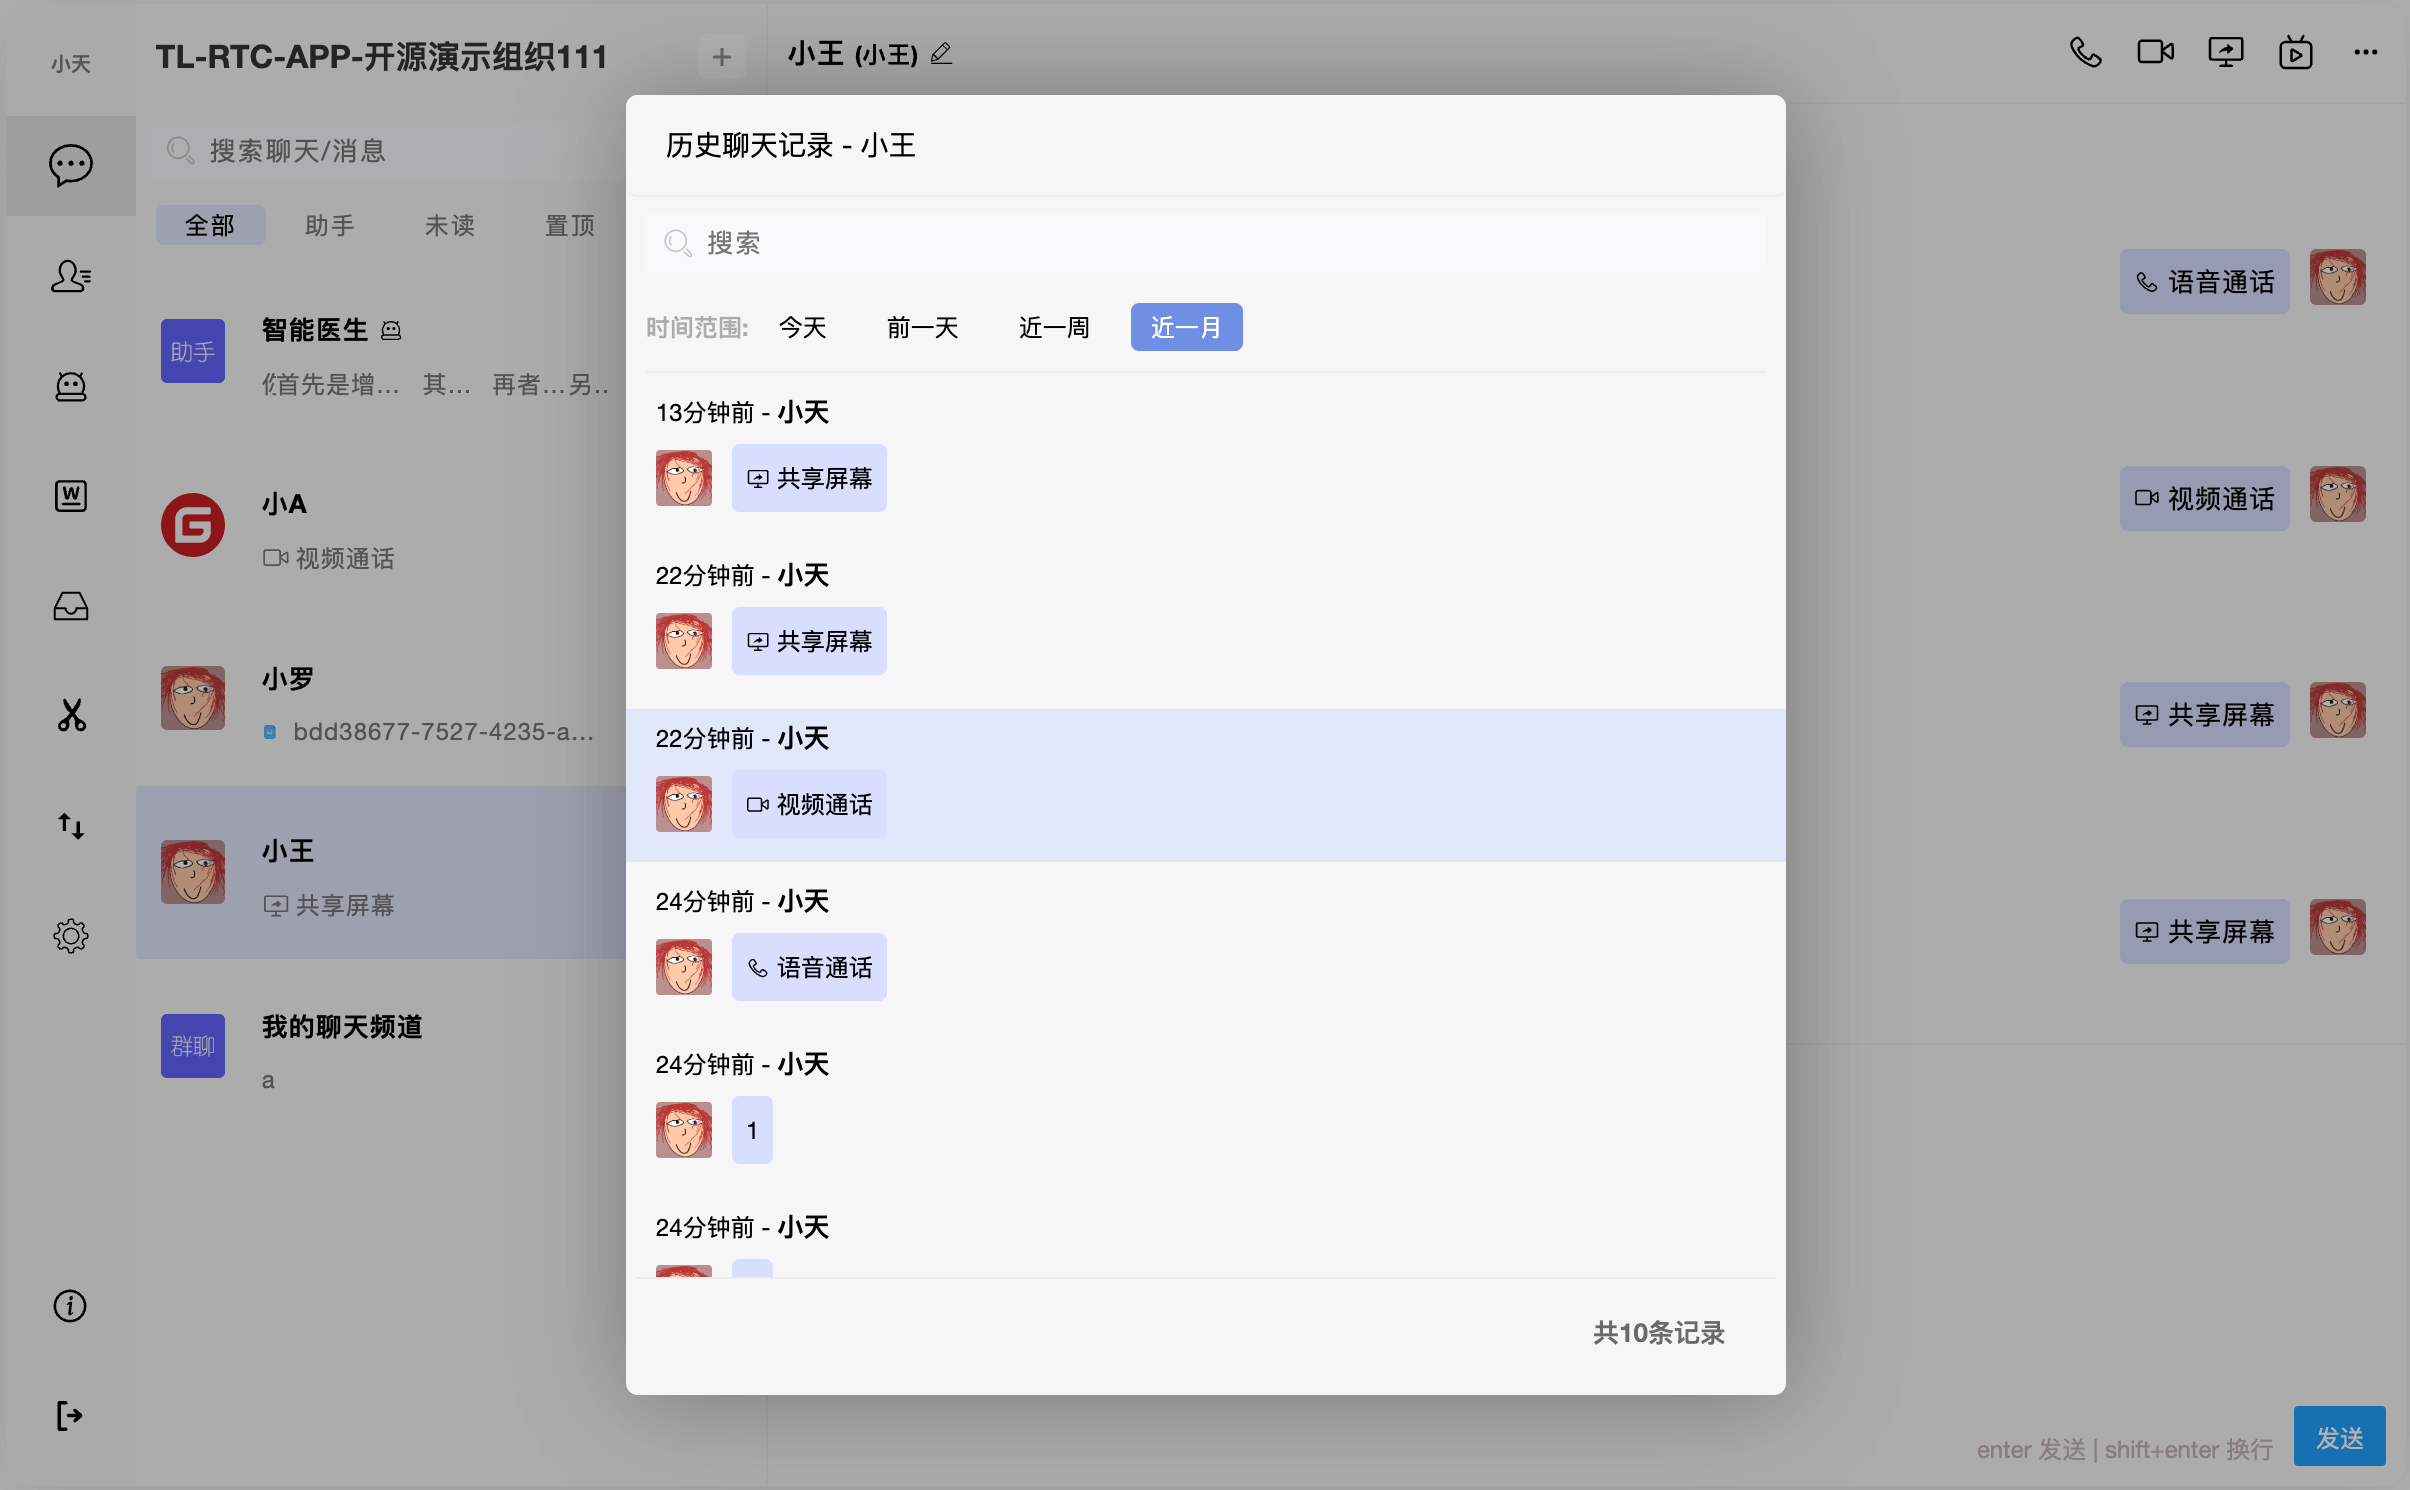Open the contacts list in sidebar
The image size is (2410, 1490).
[70, 275]
